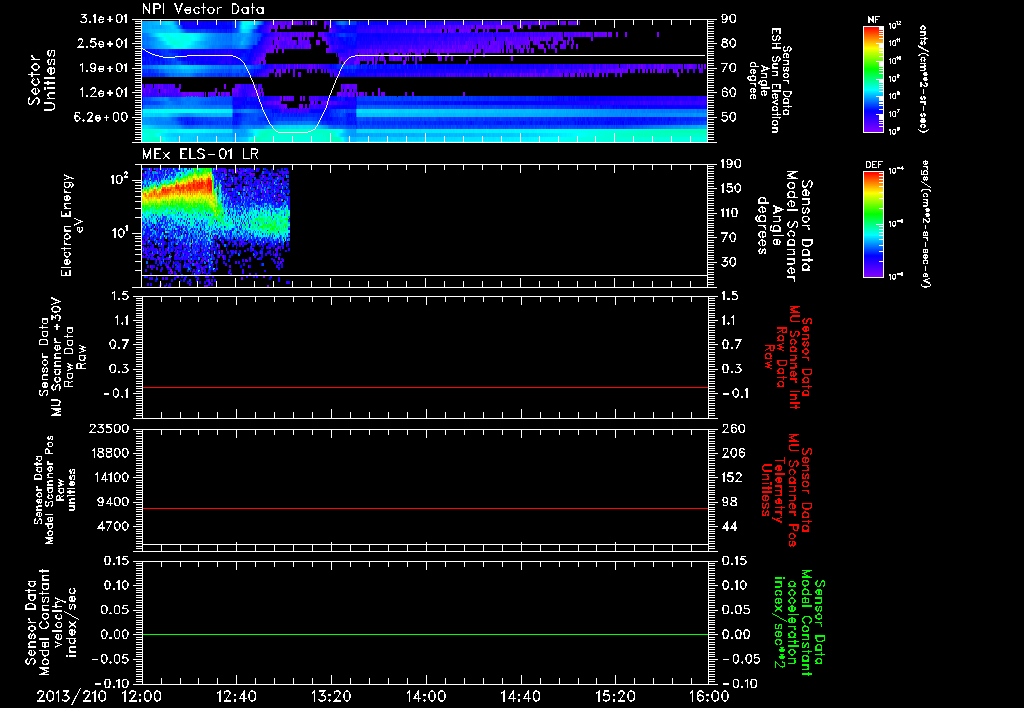The image size is (1024, 708).
Task: Click the 14100 scanner position tick label
Action: (x=109, y=477)
